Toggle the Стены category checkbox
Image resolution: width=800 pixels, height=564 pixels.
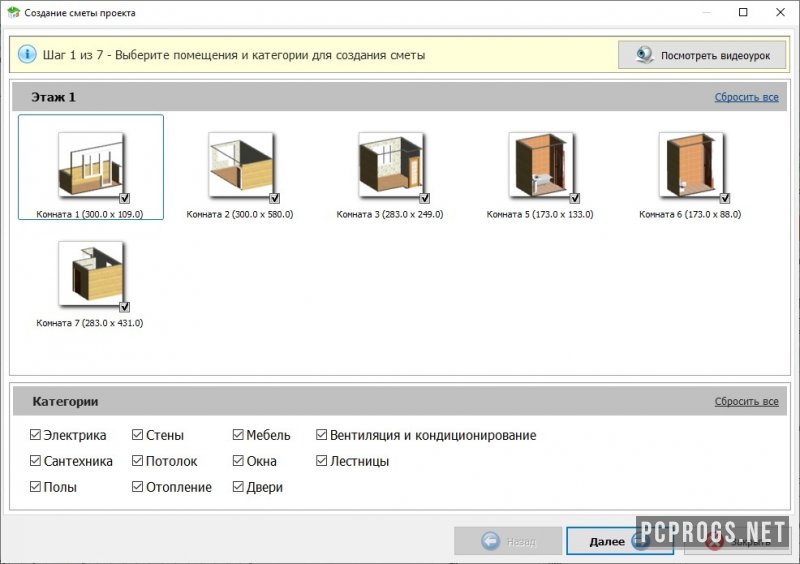[137, 435]
